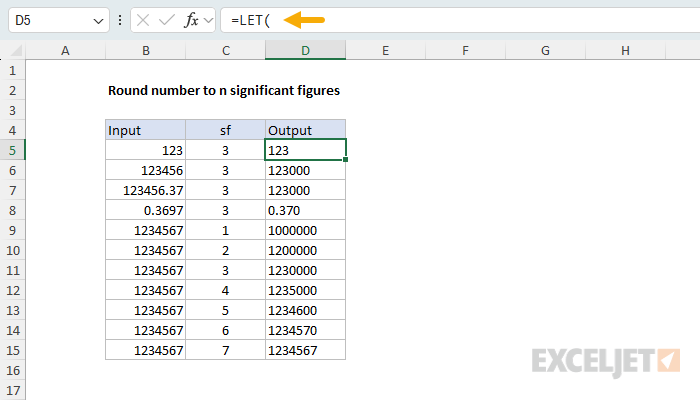Screen dimensions: 700x400
Task: Select row 17 header
Action: coord(12,390)
